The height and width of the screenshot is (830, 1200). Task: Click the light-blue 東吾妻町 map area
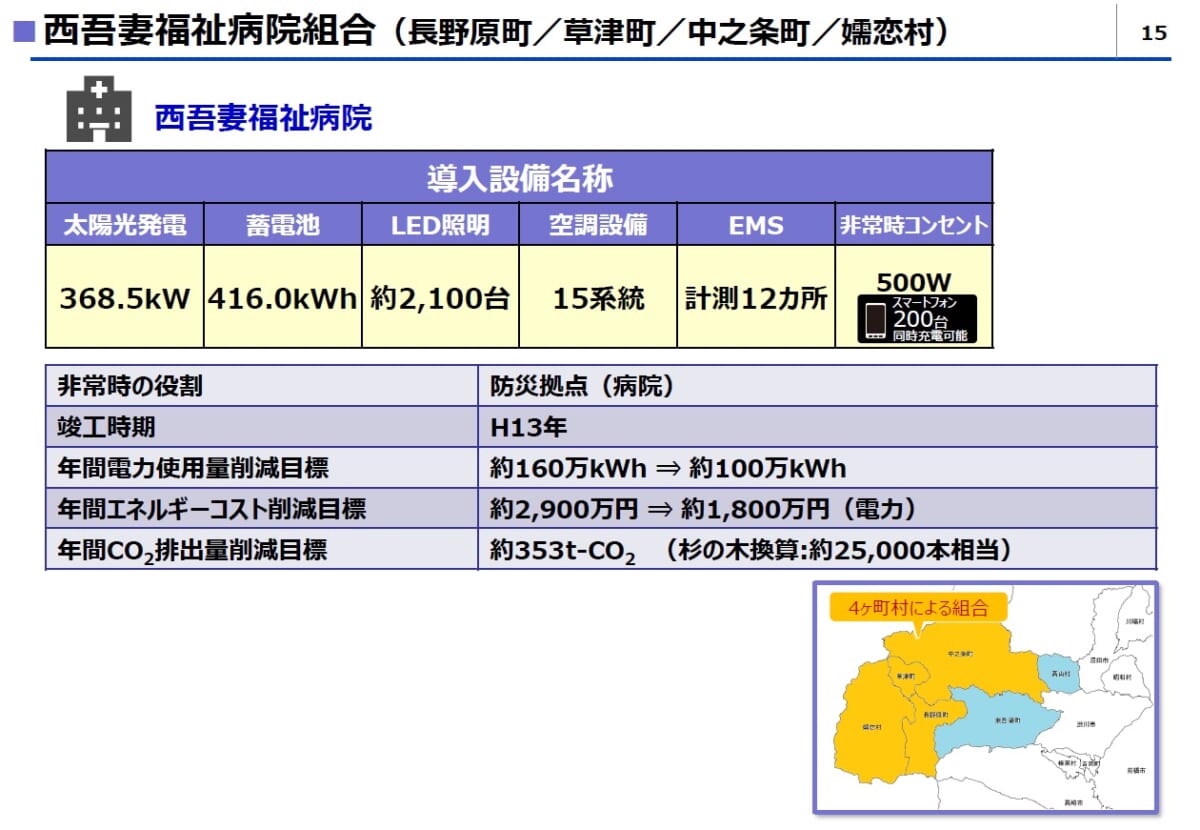tap(1007, 720)
